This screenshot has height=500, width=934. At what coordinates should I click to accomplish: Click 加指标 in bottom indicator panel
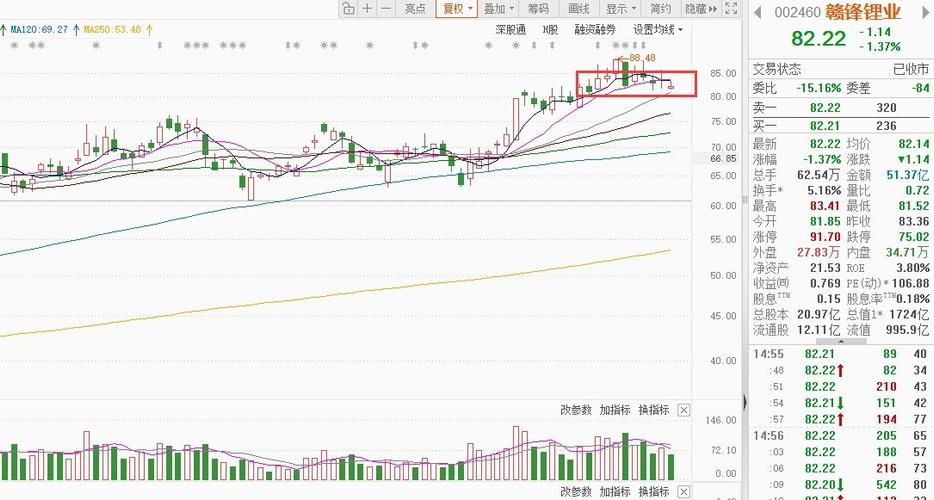point(615,492)
